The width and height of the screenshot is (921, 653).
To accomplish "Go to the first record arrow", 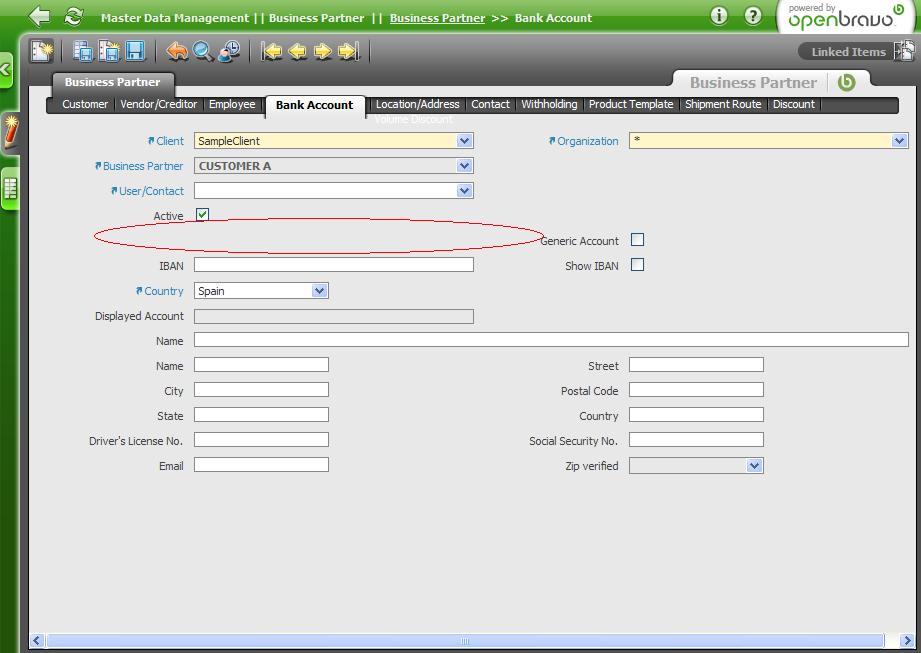I will click(271, 51).
